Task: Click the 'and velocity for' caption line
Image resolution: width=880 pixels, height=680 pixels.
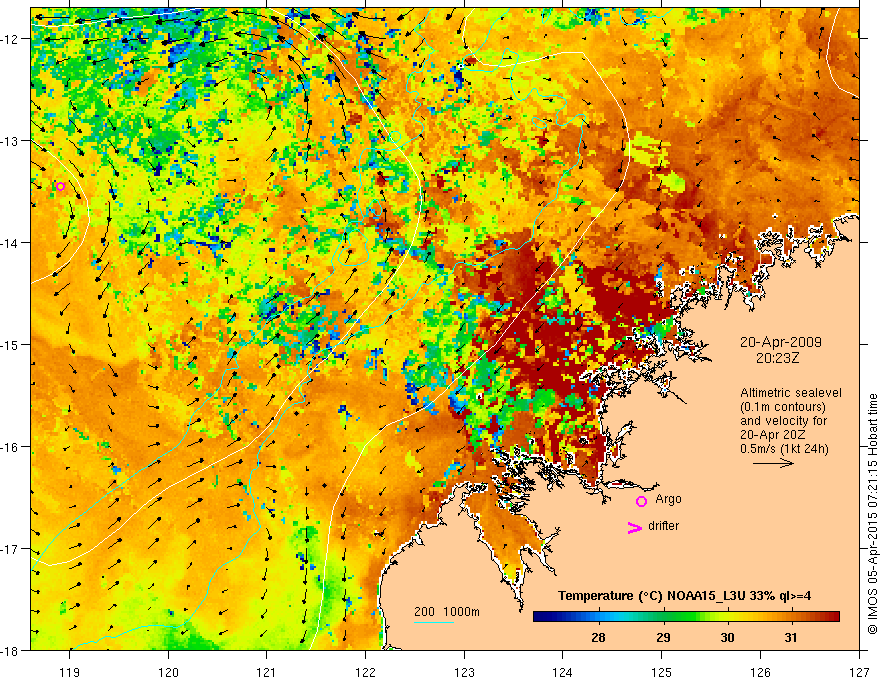Action: 783,421
